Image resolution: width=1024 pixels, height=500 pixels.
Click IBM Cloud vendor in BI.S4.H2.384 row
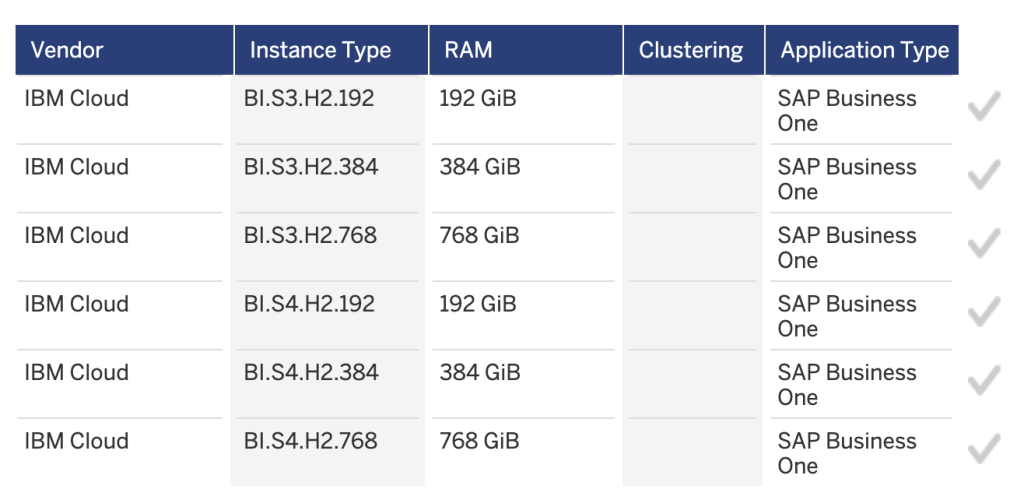(76, 373)
